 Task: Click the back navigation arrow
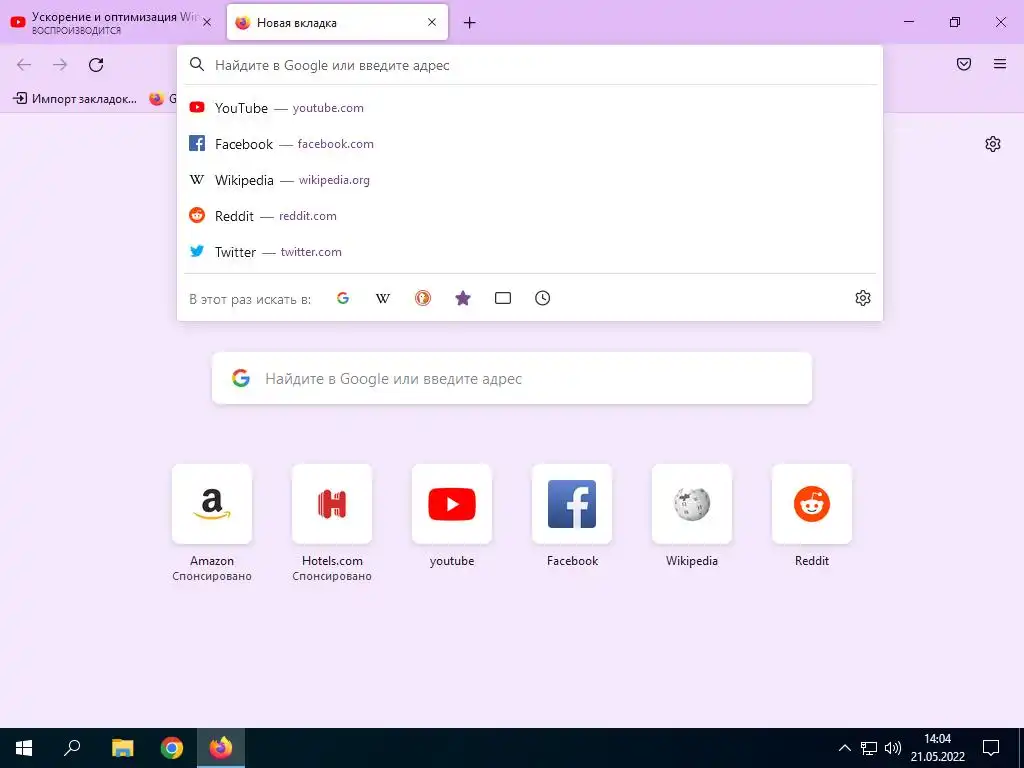click(x=24, y=65)
